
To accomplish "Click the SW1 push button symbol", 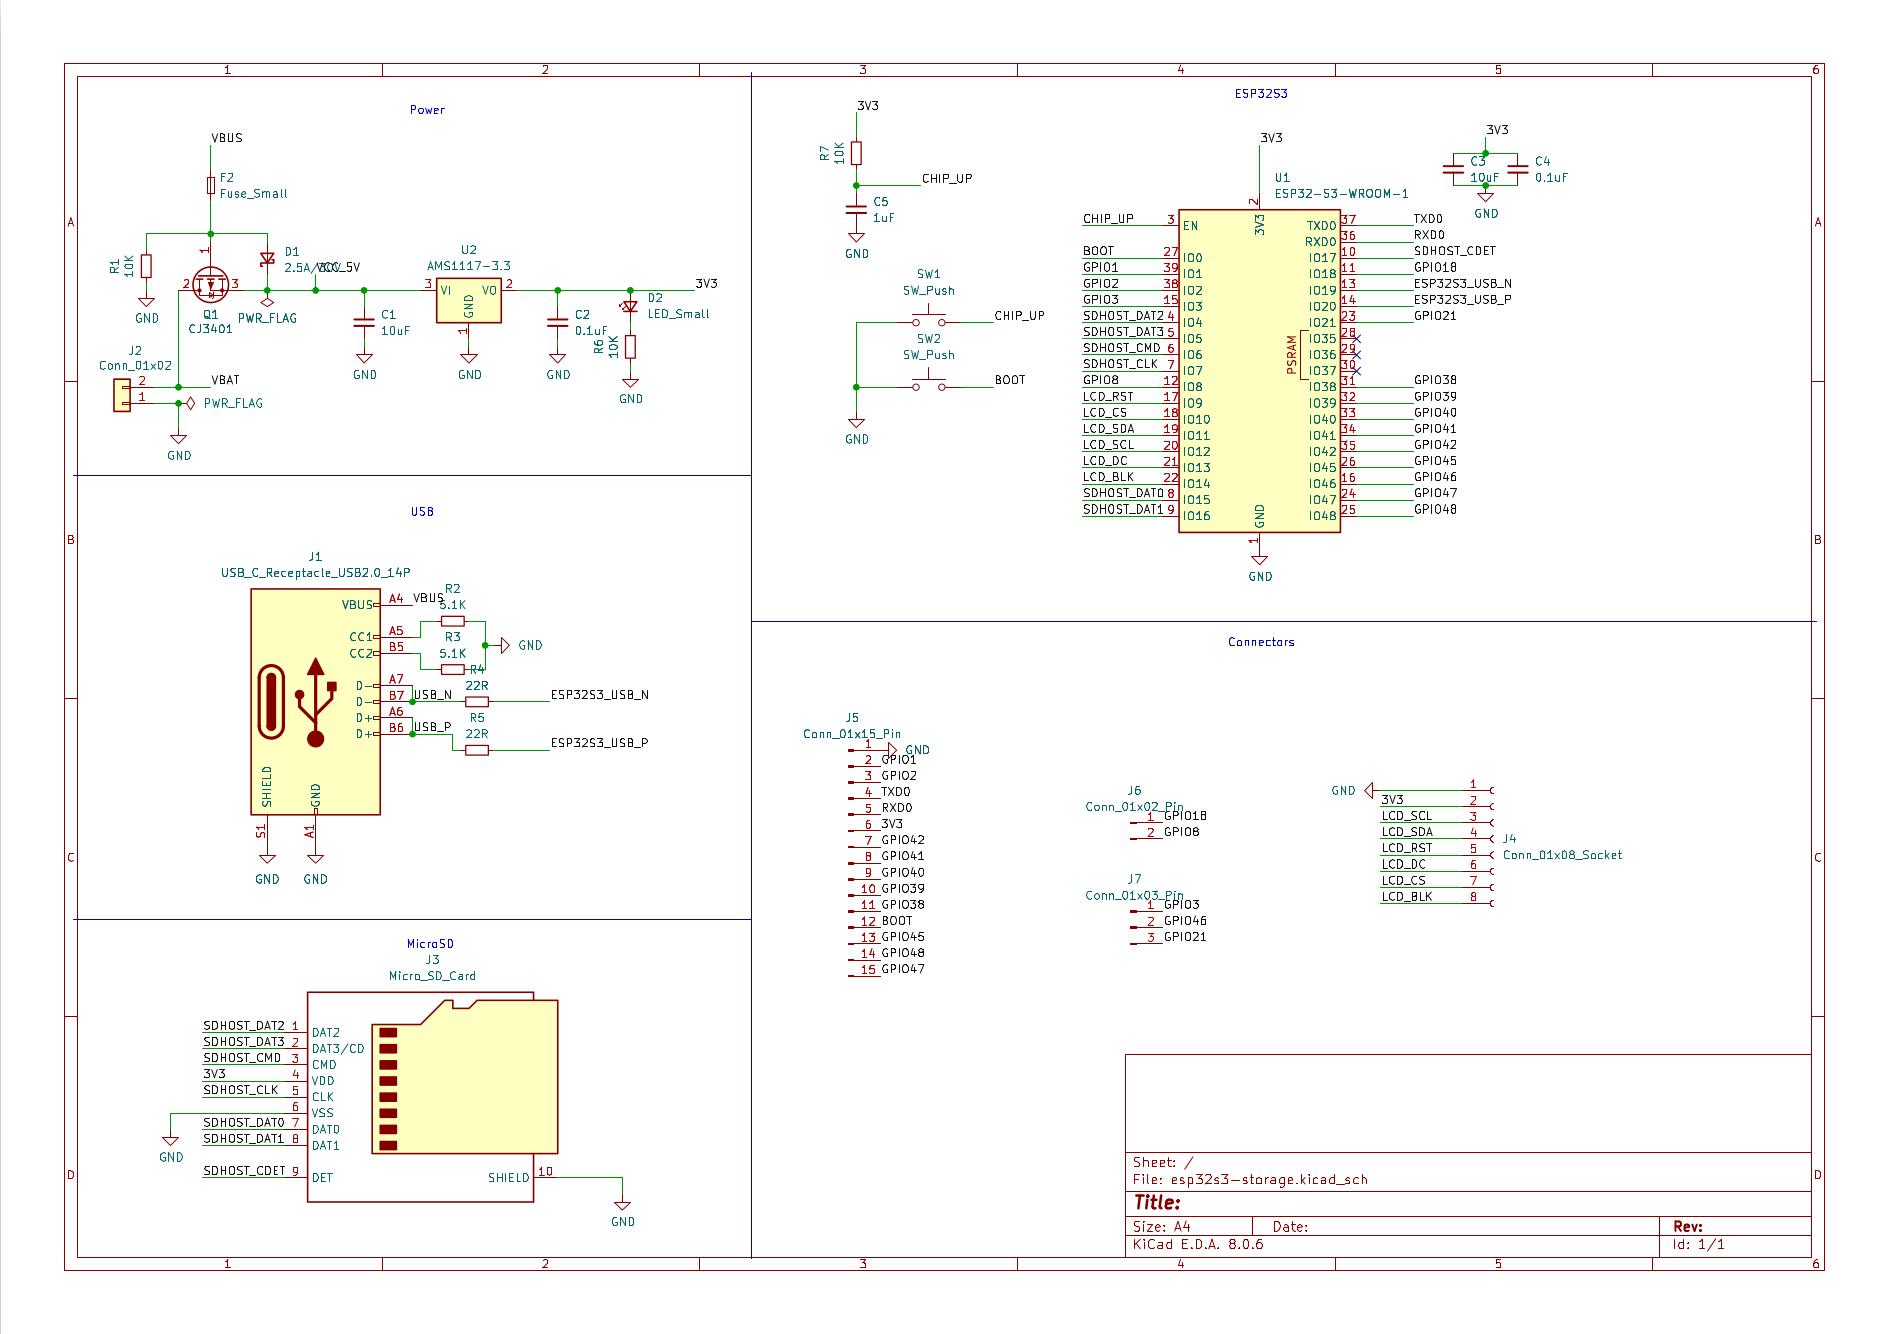I will coord(928,322).
